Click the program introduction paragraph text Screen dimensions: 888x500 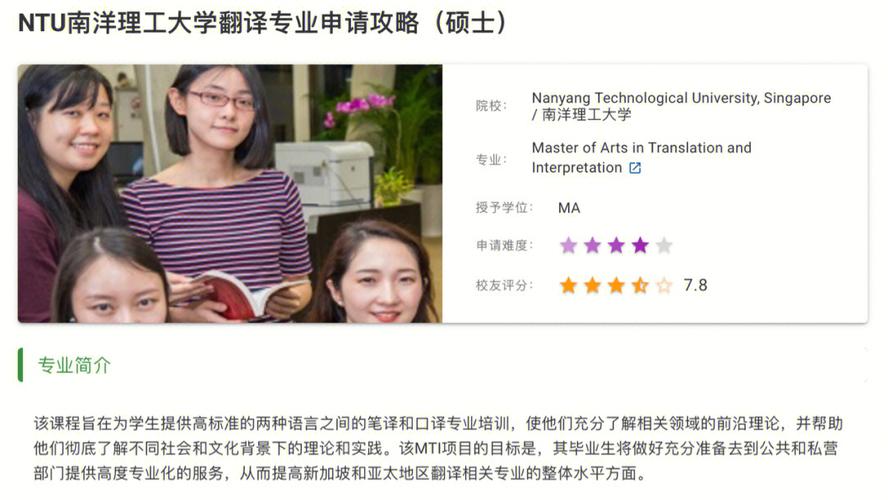438,448
